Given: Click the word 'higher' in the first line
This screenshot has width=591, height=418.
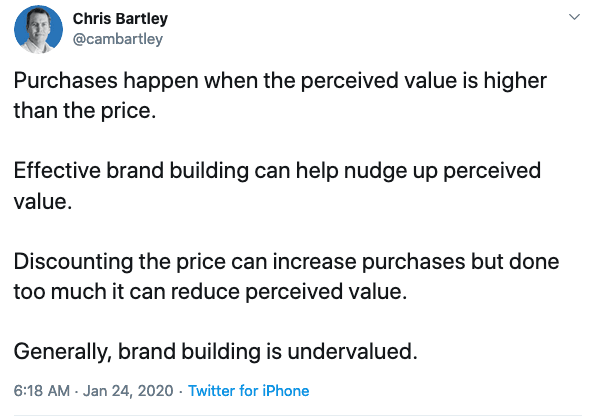Looking at the screenshot, I should coord(515,81).
